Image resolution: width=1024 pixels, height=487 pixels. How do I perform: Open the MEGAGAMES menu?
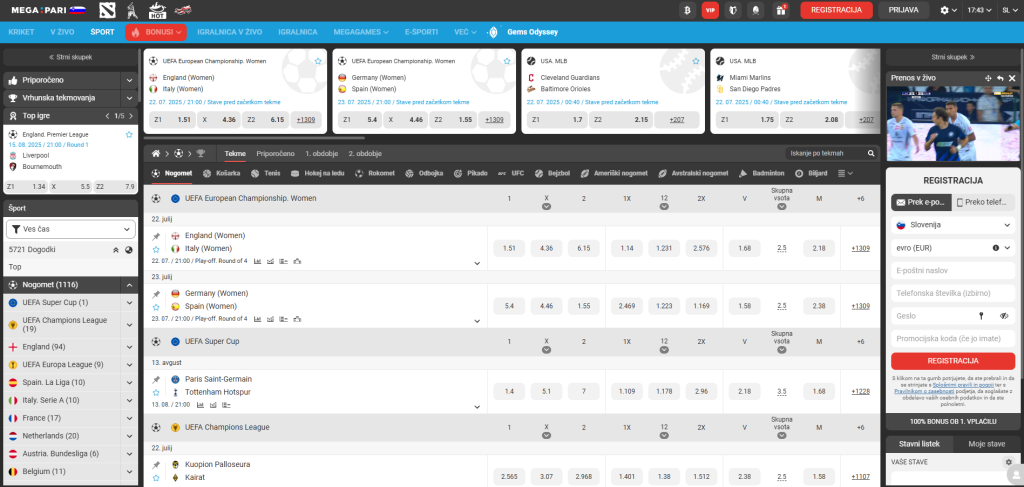pos(360,32)
